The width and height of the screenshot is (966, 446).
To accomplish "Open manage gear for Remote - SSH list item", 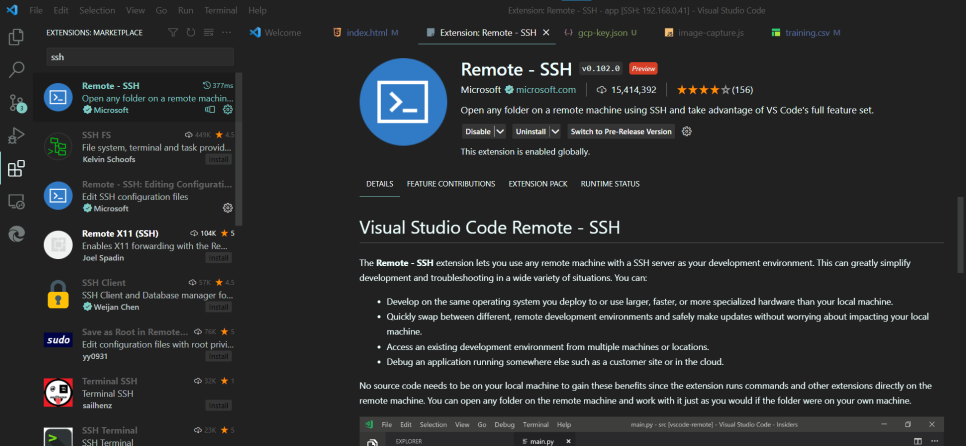I will click(227, 110).
